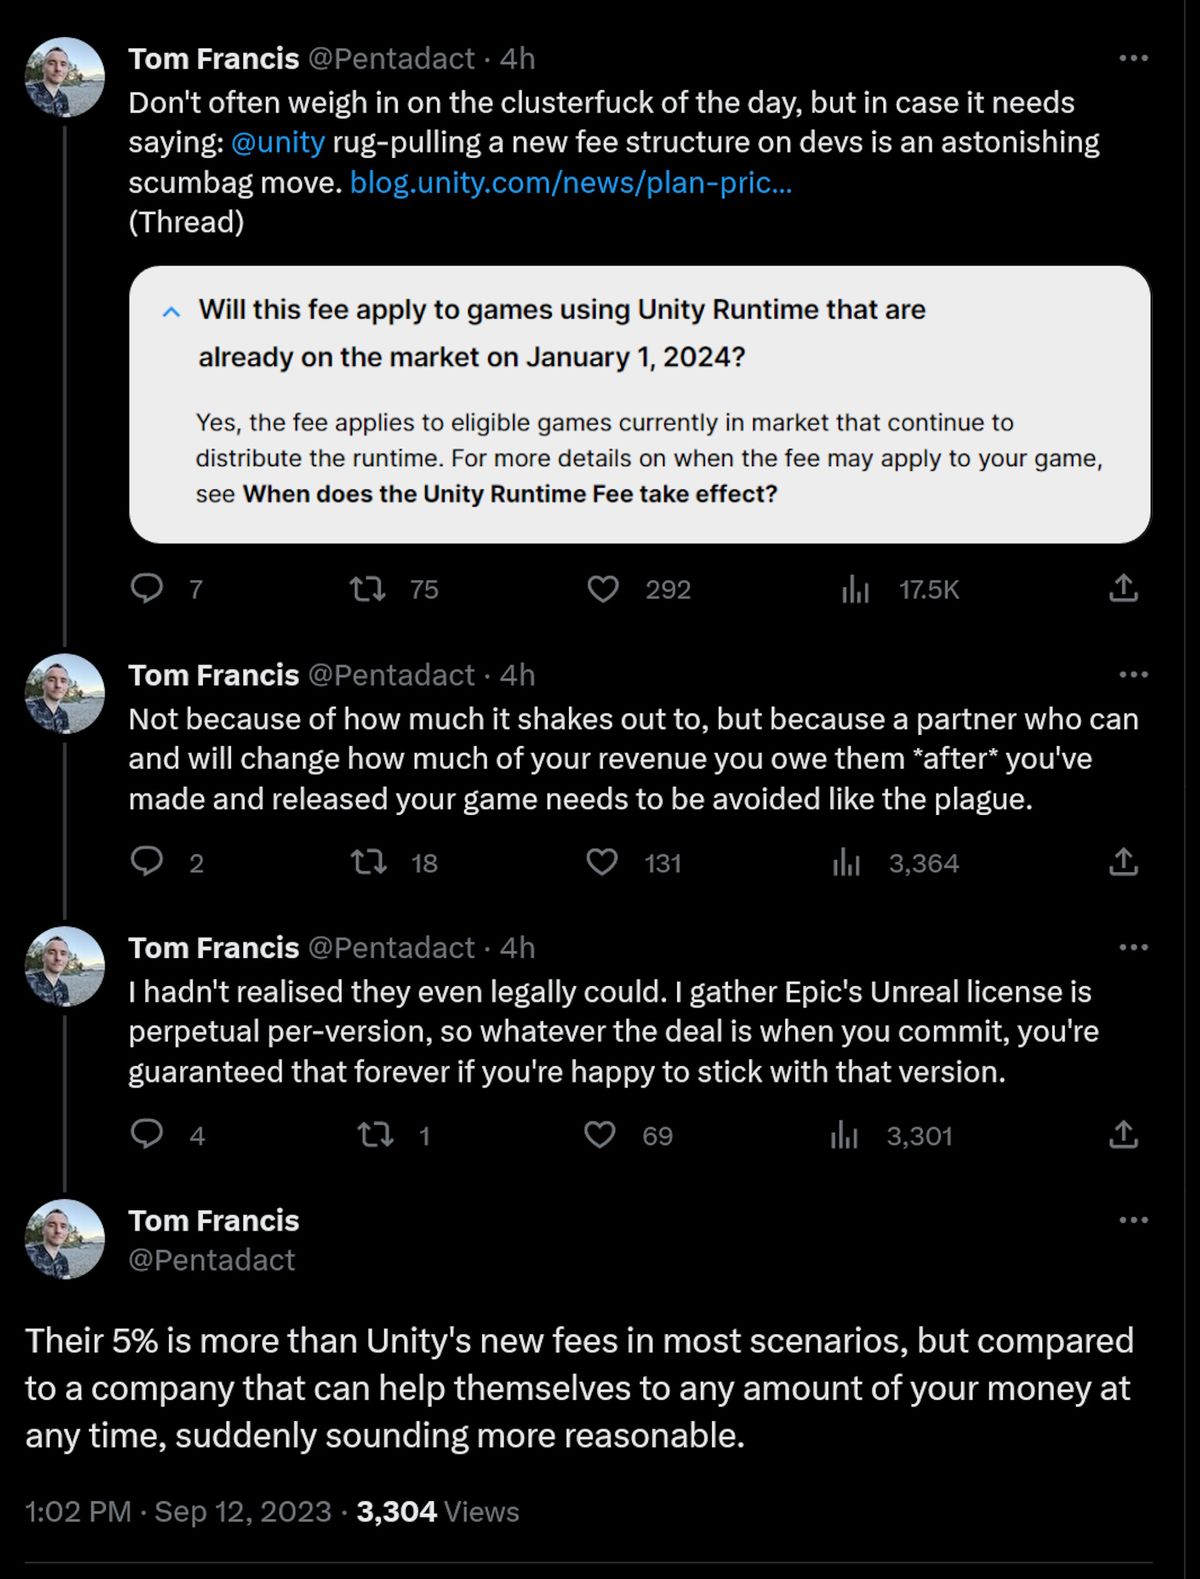View analytics for the third tweet
Viewport: 1200px width, 1579px height.
click(847, 1135)
